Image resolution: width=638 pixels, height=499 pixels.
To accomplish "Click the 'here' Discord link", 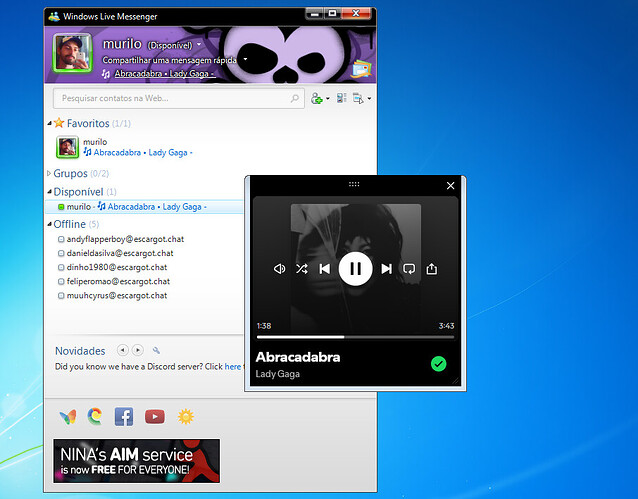I will (233, 367).
